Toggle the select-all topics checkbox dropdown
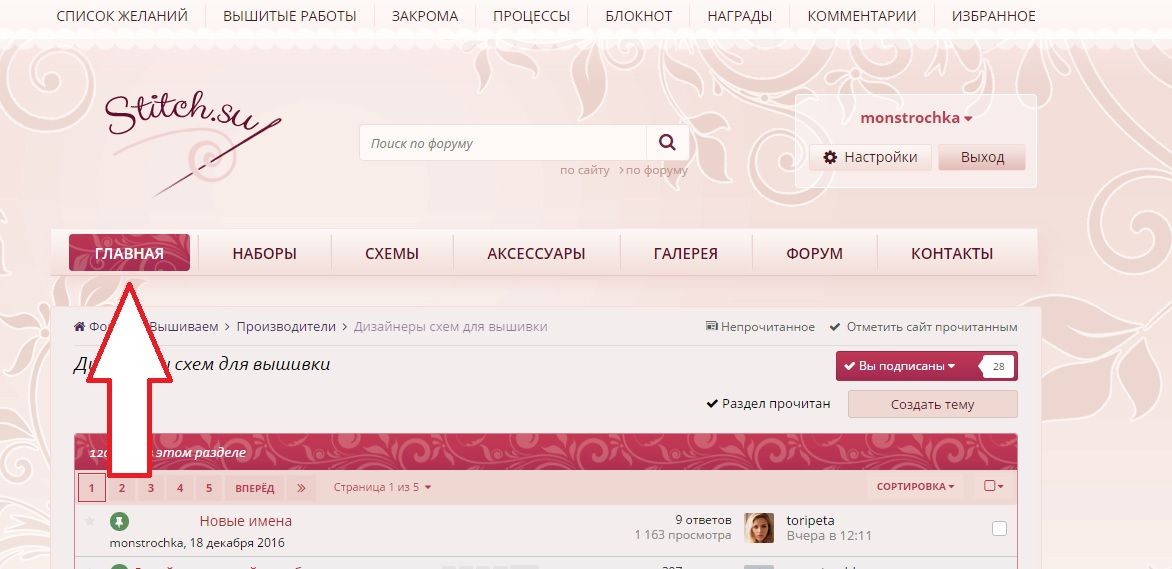This screenshot has height=569, width=1172. pos(993,487)
